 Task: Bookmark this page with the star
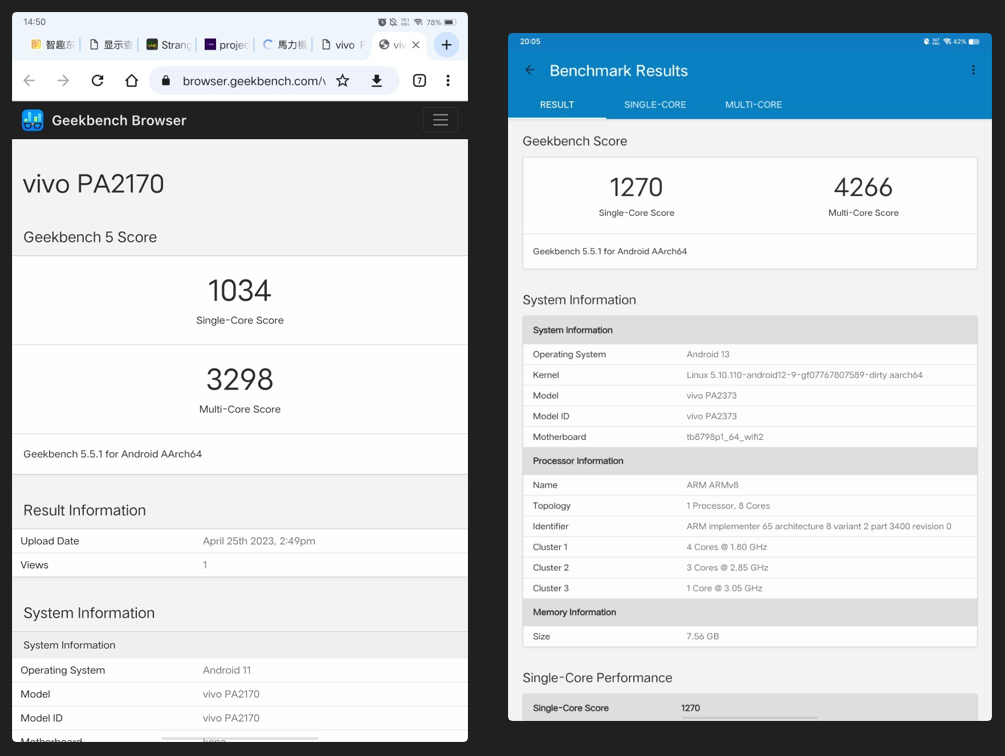coord(343,81)
